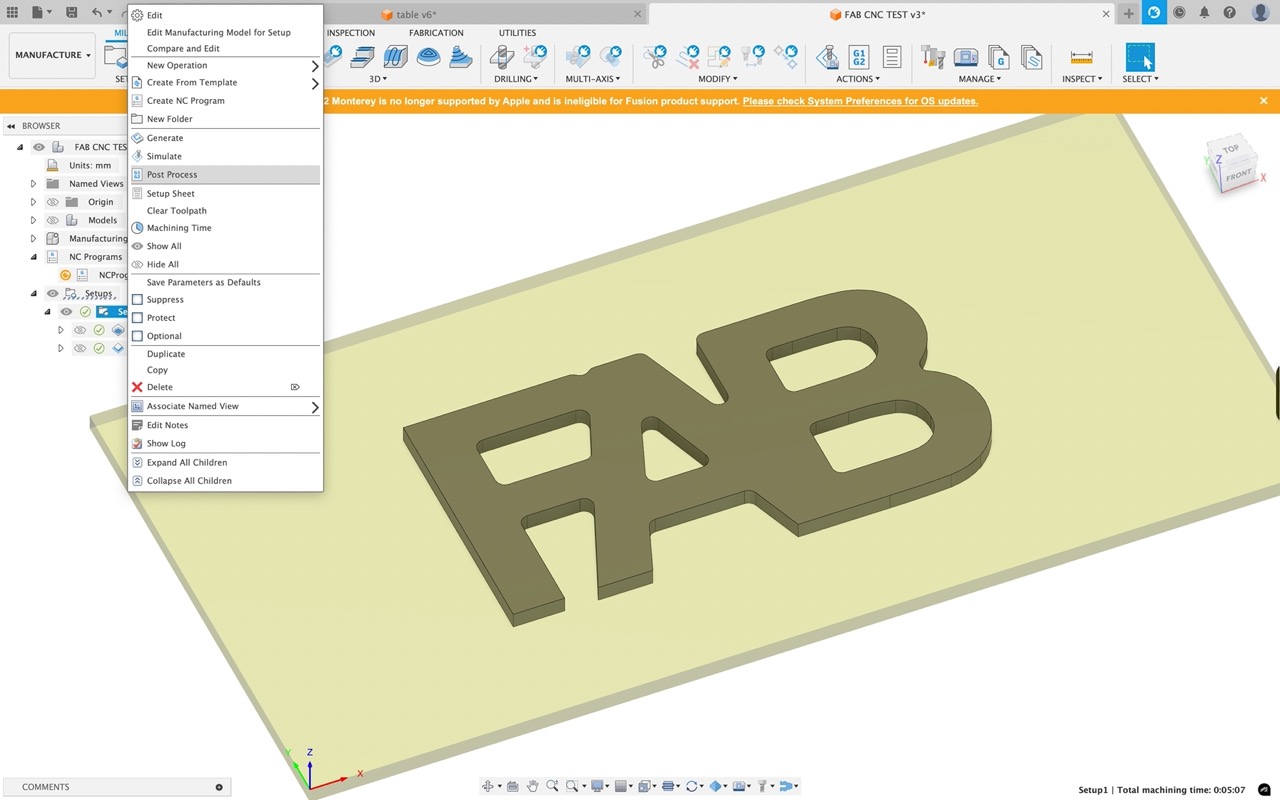
Task: Click the Delete Passes icon in Modify
Action: [688, 56]
